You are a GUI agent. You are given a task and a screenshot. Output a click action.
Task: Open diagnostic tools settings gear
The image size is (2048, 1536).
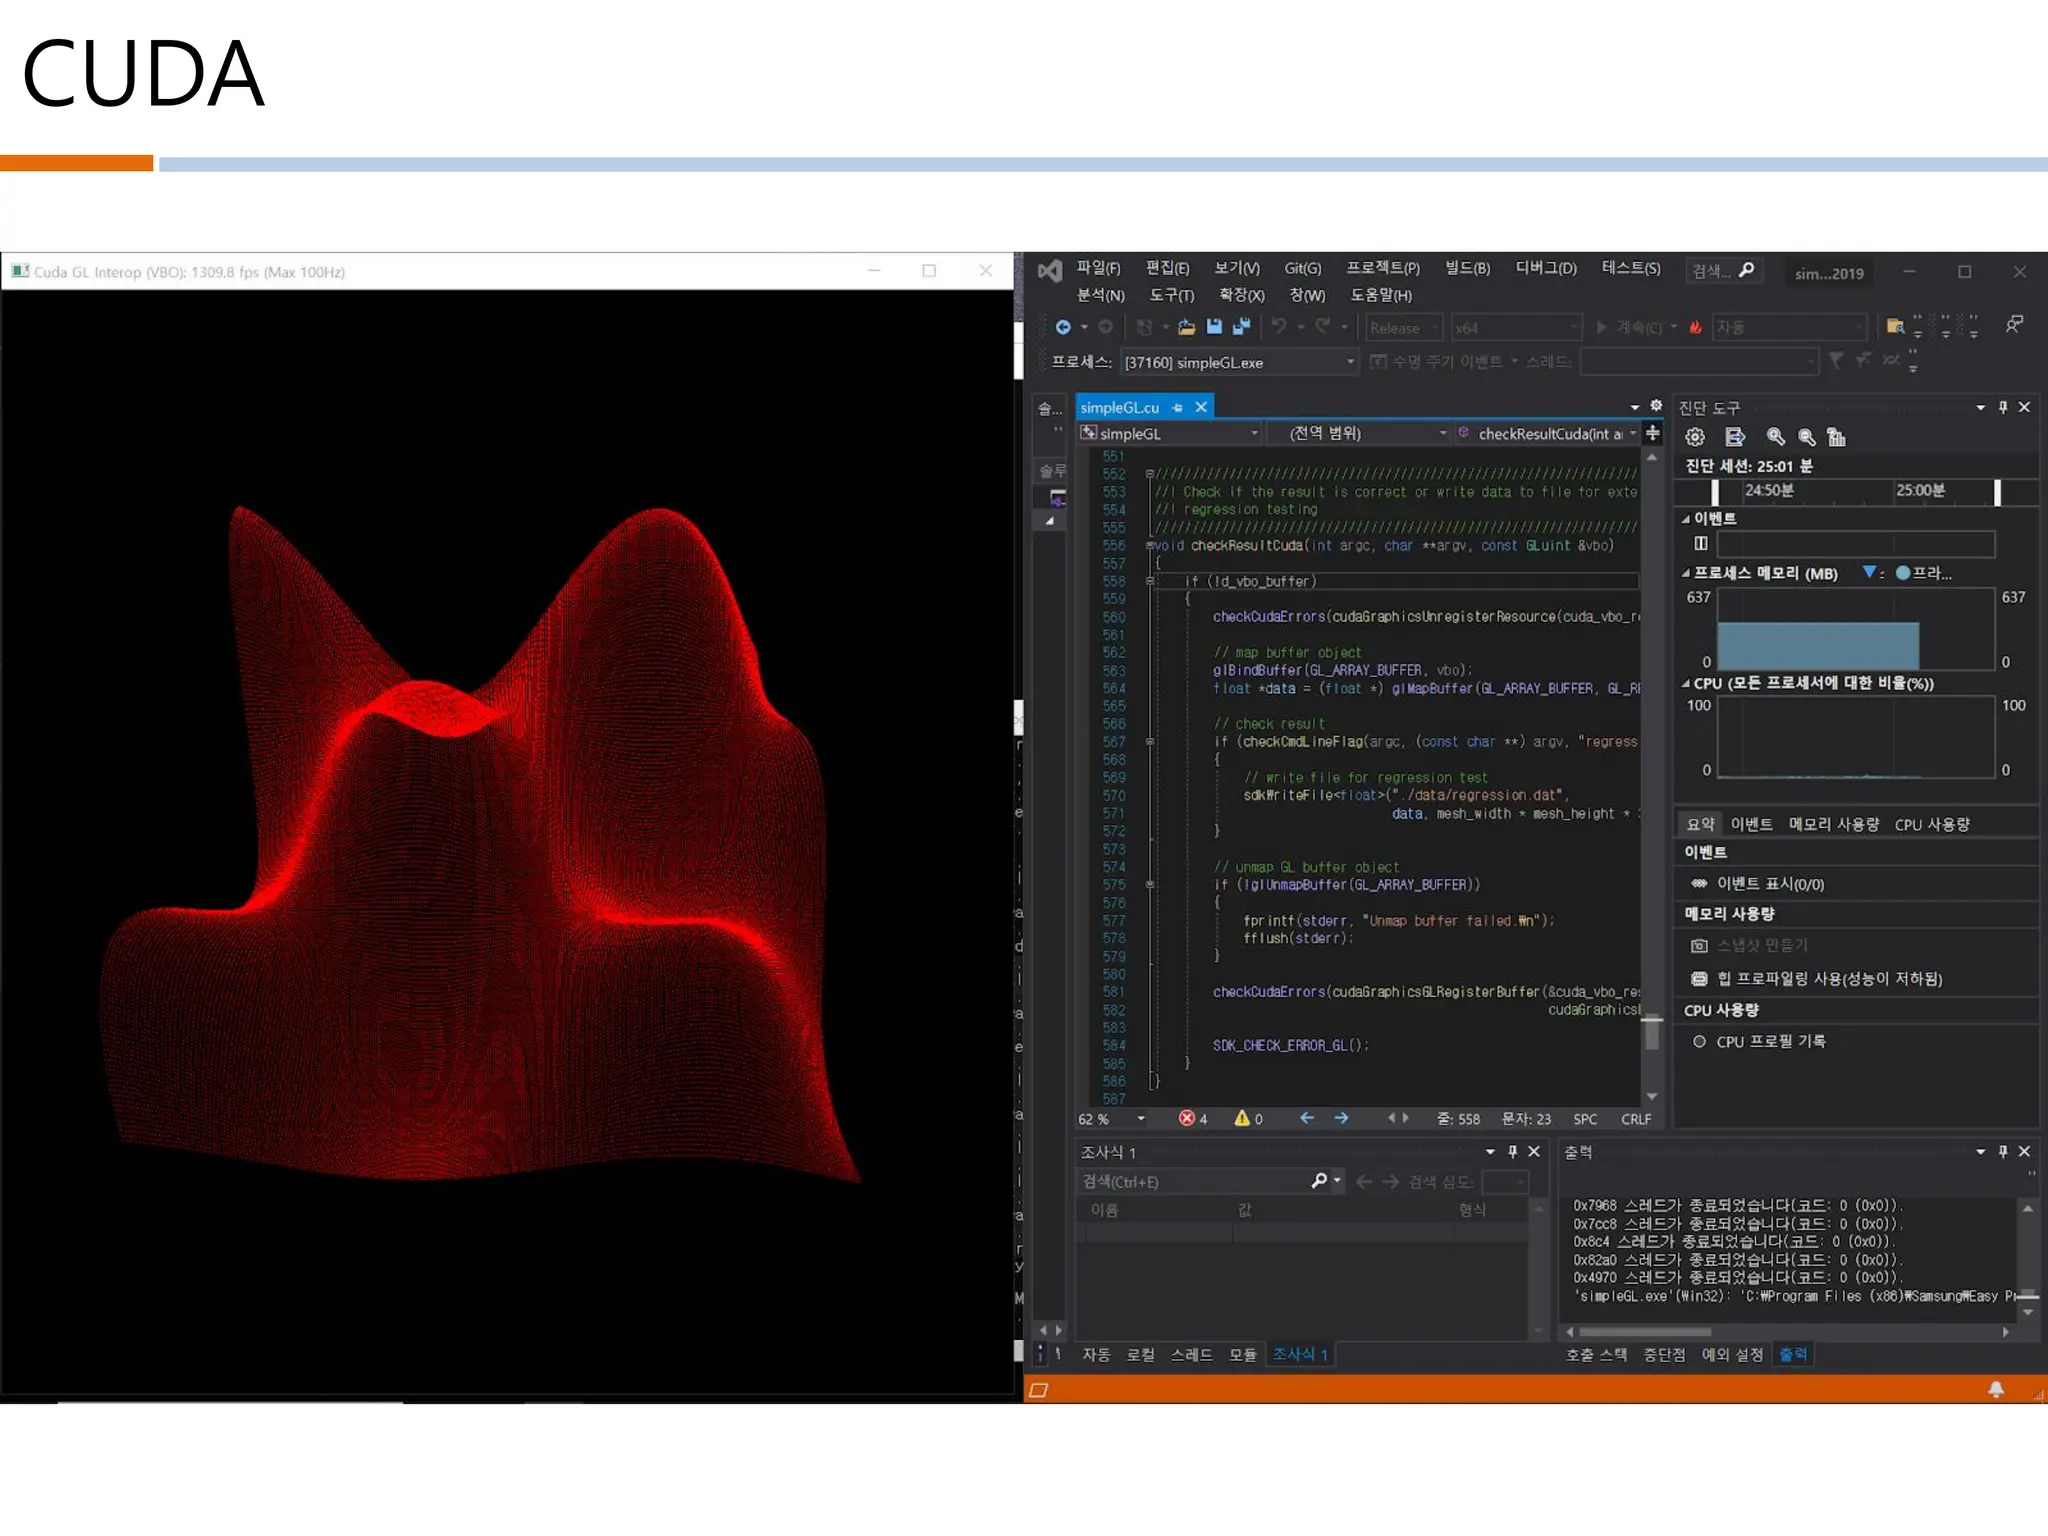point(1695,437)
